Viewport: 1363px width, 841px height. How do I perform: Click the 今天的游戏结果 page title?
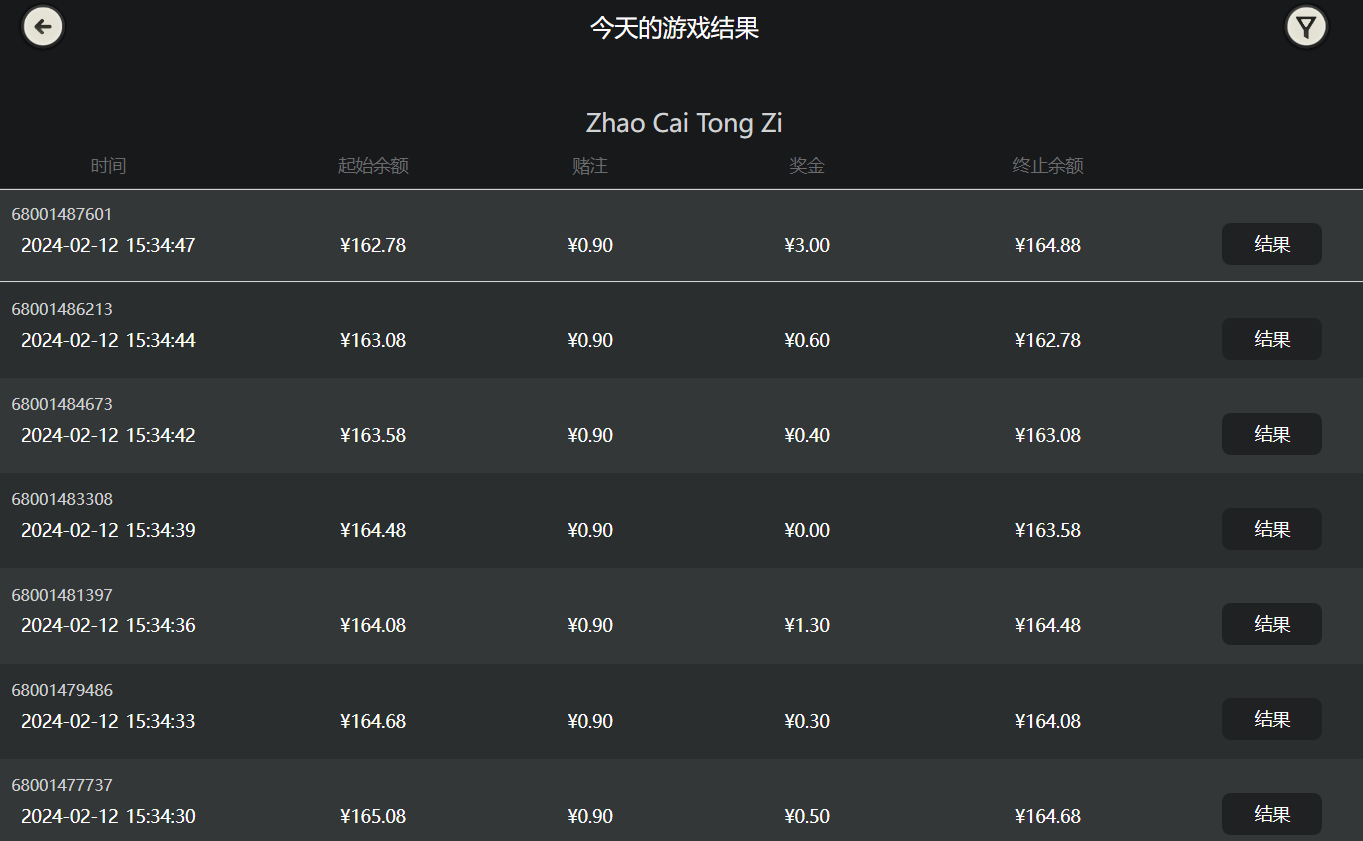click(675, 28)
